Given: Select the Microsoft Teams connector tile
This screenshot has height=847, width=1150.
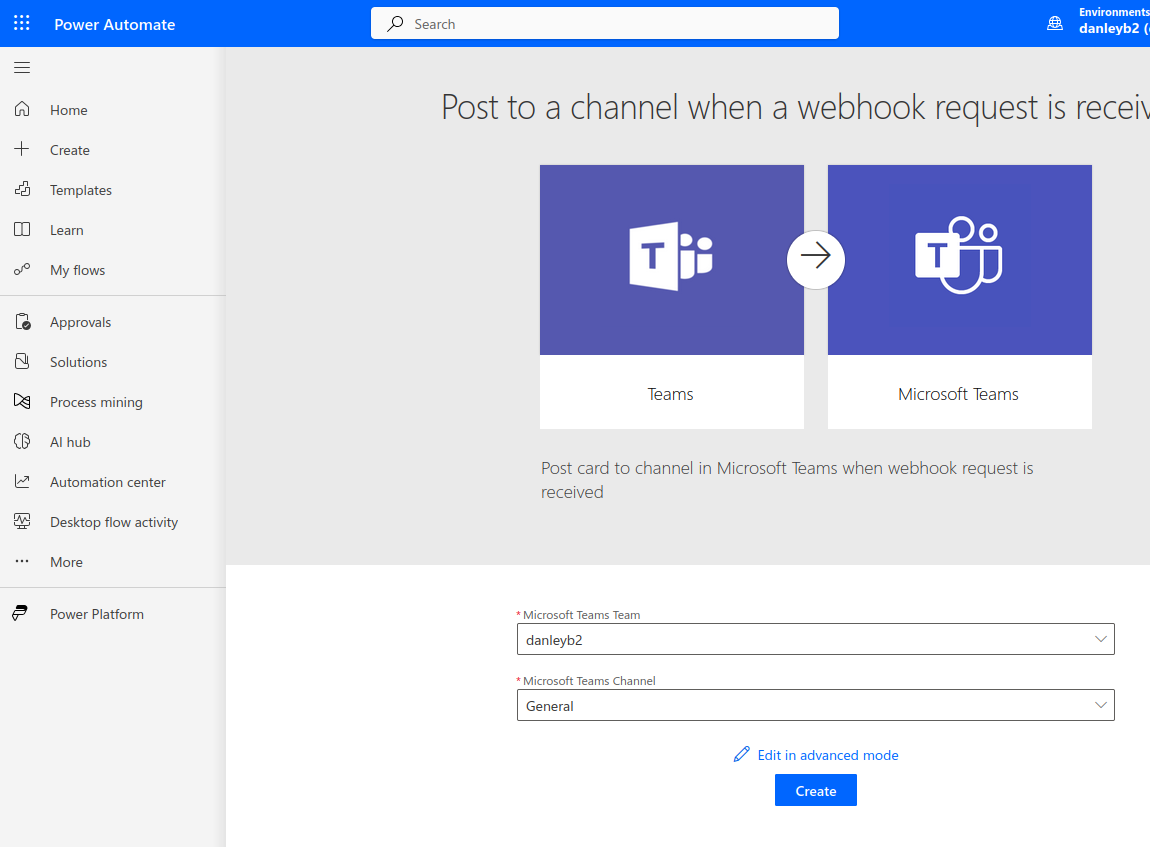Looking at the screenshot, I should 959,296.
